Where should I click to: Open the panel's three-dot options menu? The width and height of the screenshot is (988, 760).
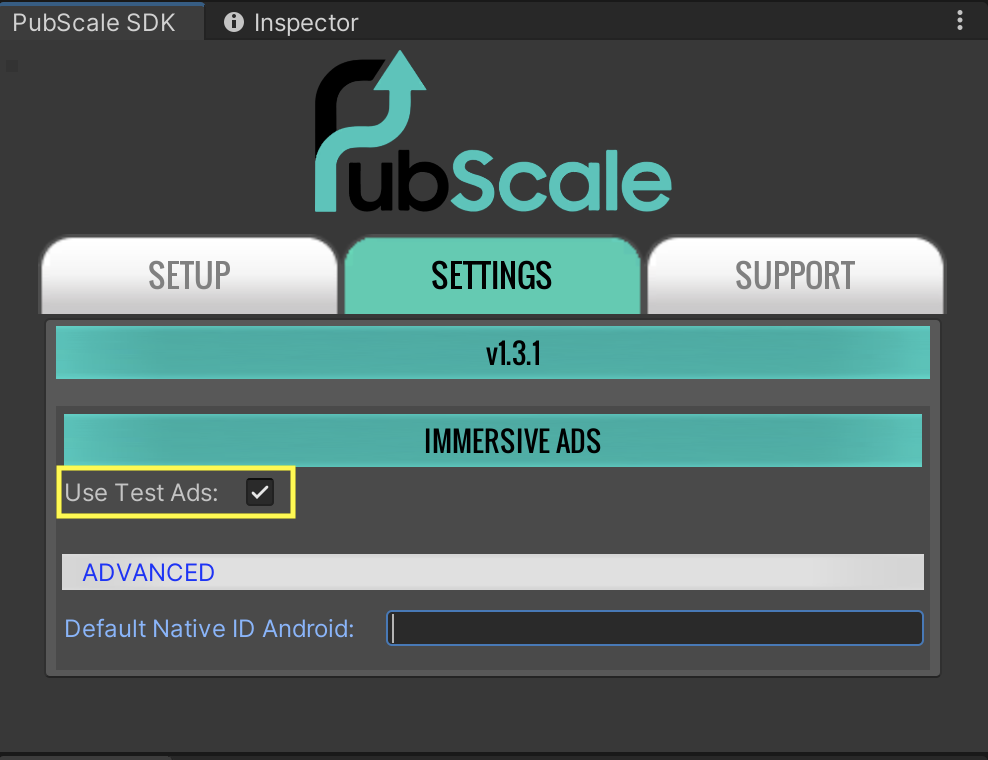(960, 20)
